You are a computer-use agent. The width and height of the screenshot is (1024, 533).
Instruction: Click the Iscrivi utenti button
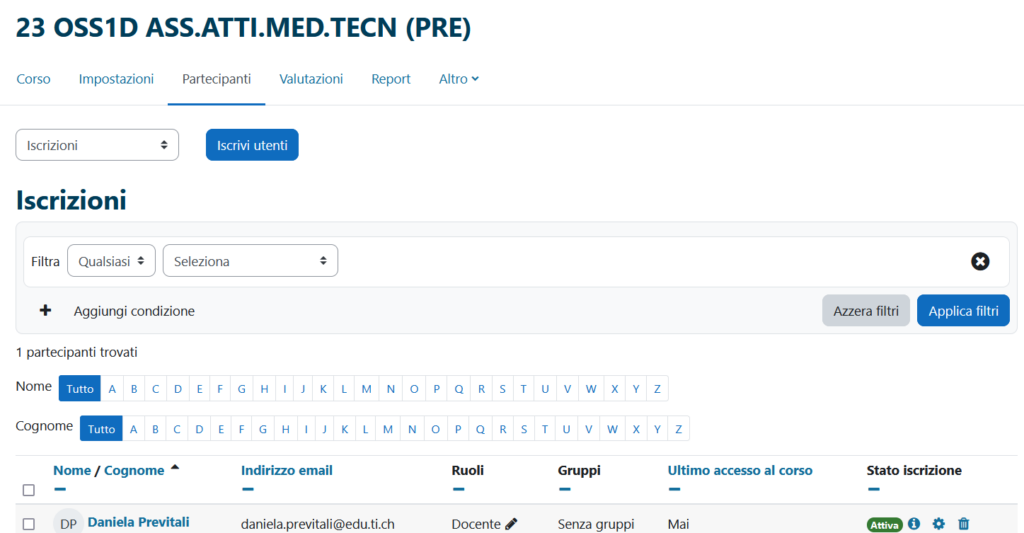pyautogui.click(x=252, y=145)
